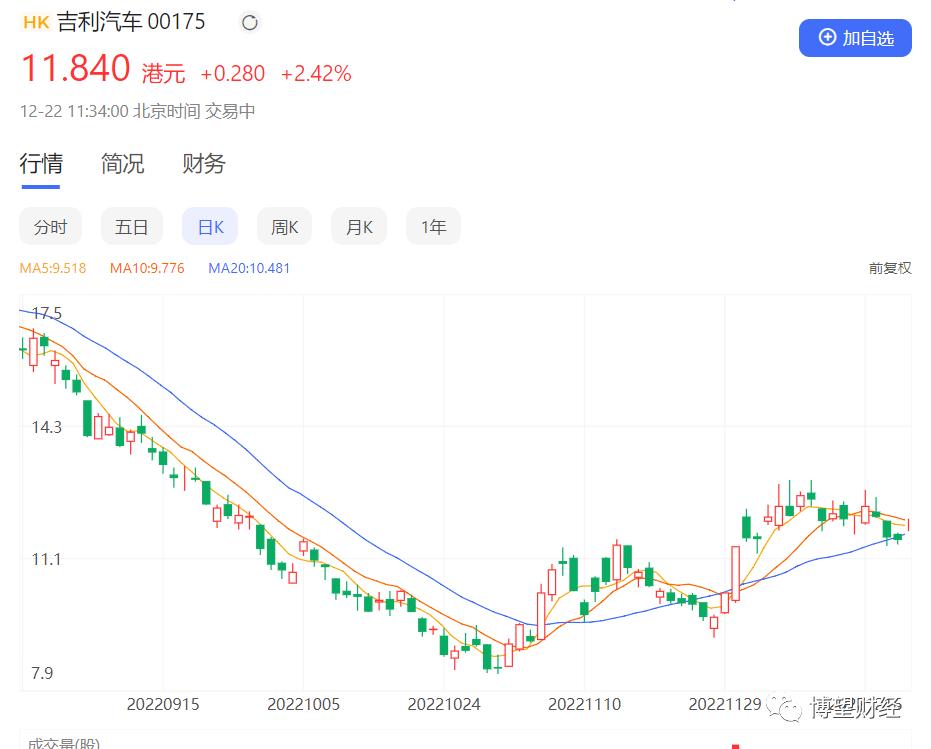Open the 简况 tab
The height and width of the screenshot is (749, 931).
click(x=122, y=163)
